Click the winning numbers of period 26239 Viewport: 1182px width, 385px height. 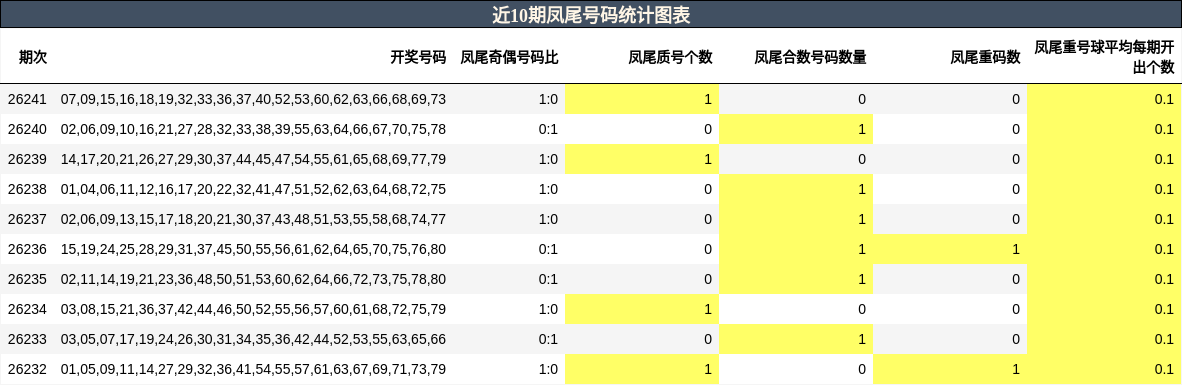(x=253, y=159)
